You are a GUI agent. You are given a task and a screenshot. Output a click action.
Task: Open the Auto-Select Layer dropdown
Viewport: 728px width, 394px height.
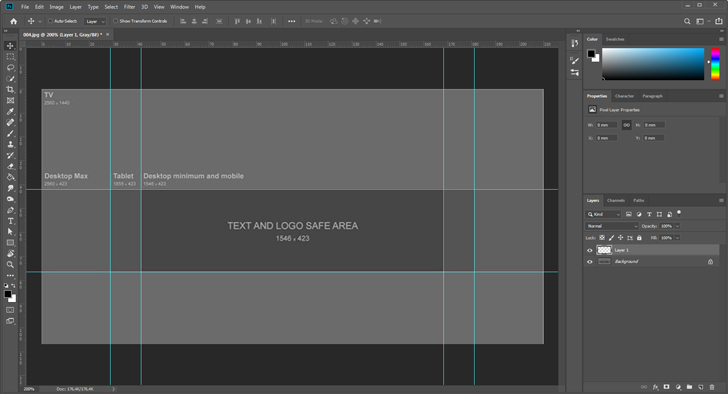point(95,21)
